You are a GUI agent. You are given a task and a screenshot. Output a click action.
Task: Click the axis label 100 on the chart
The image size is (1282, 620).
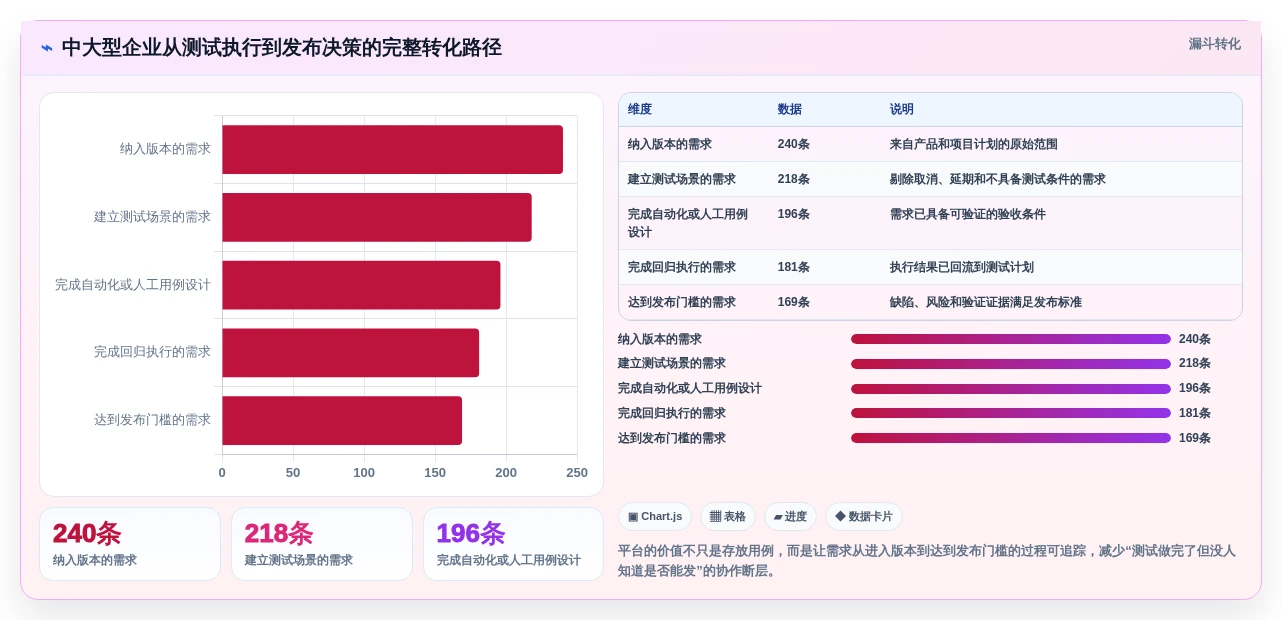(364, 473)
